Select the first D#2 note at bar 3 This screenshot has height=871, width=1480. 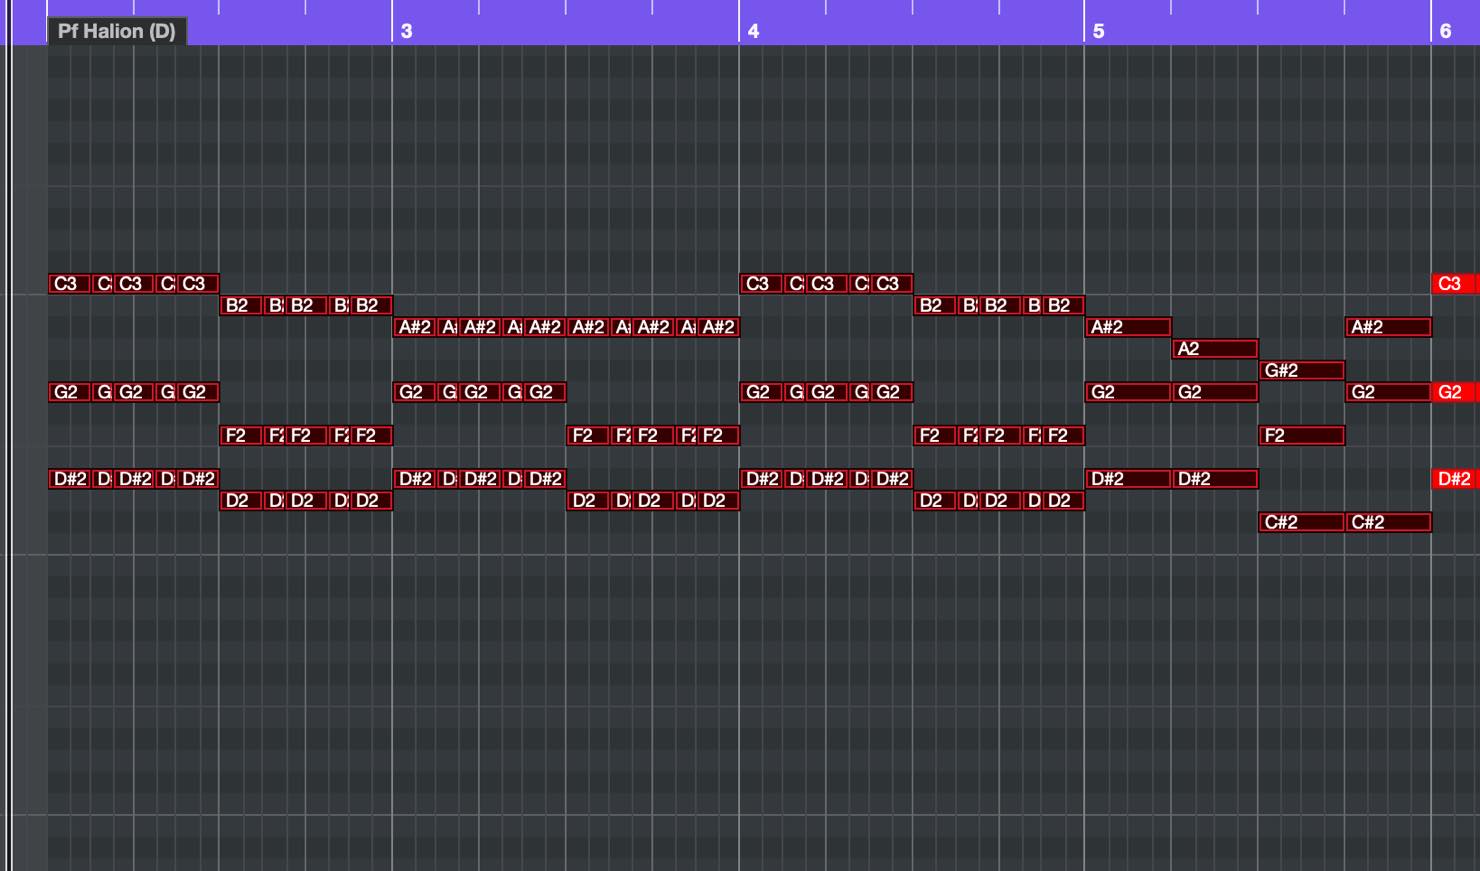point(414,479)
